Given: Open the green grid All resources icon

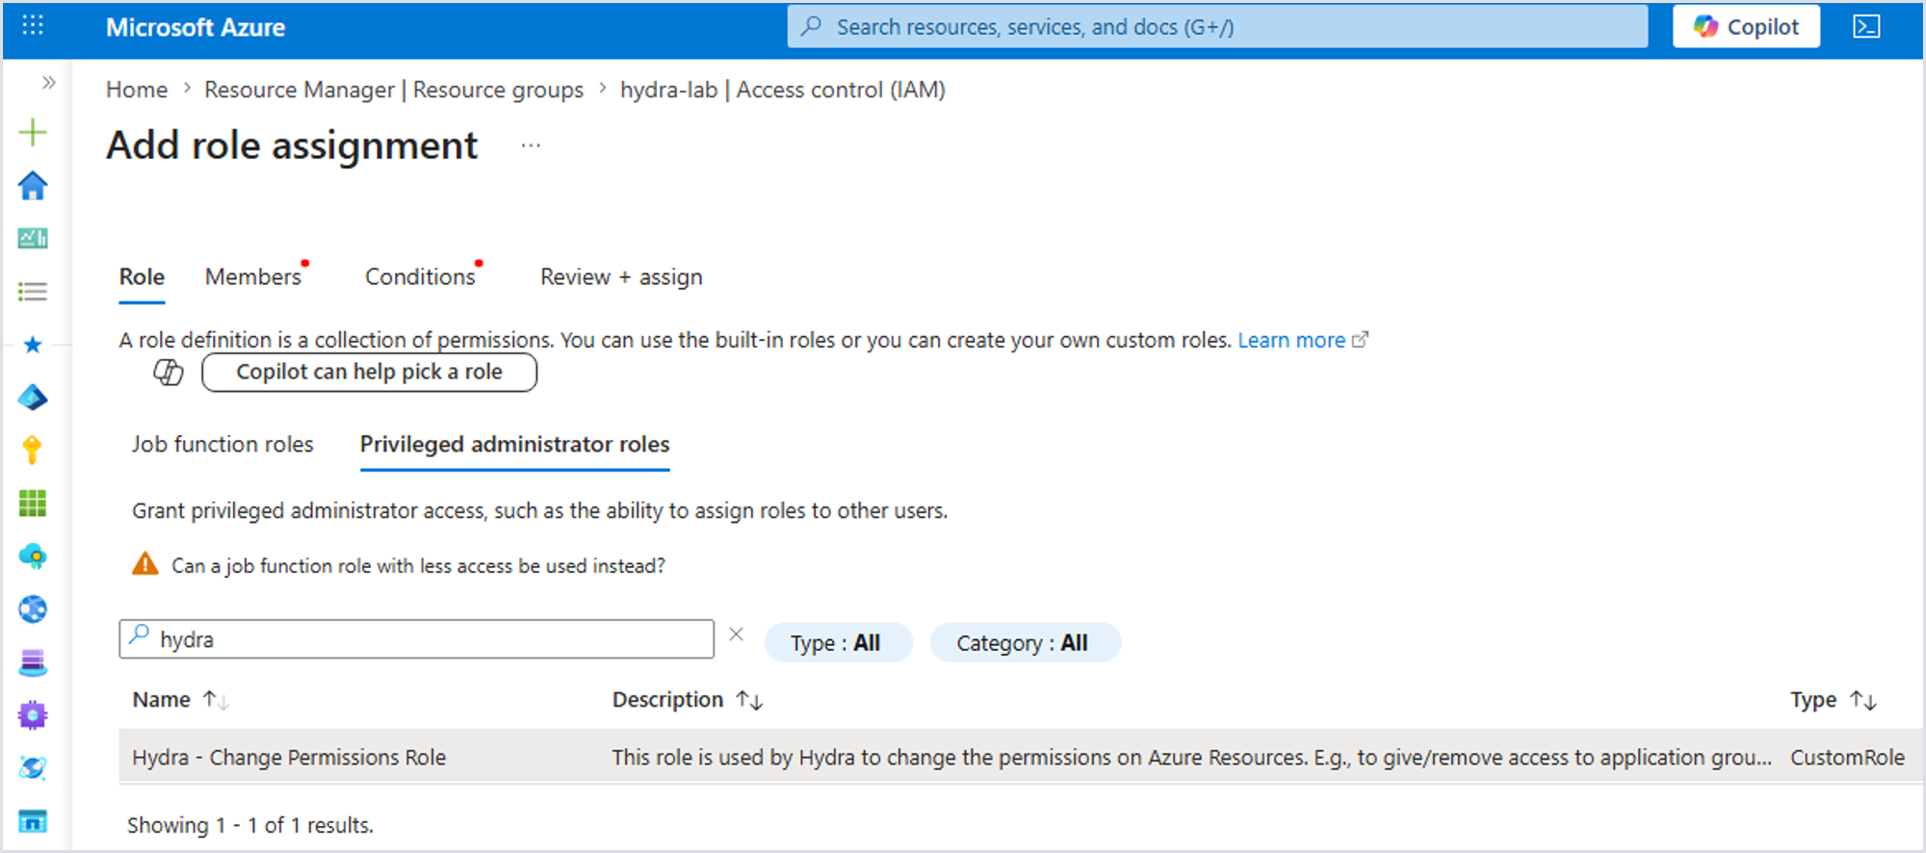Looking at the screenshot, I should (33, 503).
